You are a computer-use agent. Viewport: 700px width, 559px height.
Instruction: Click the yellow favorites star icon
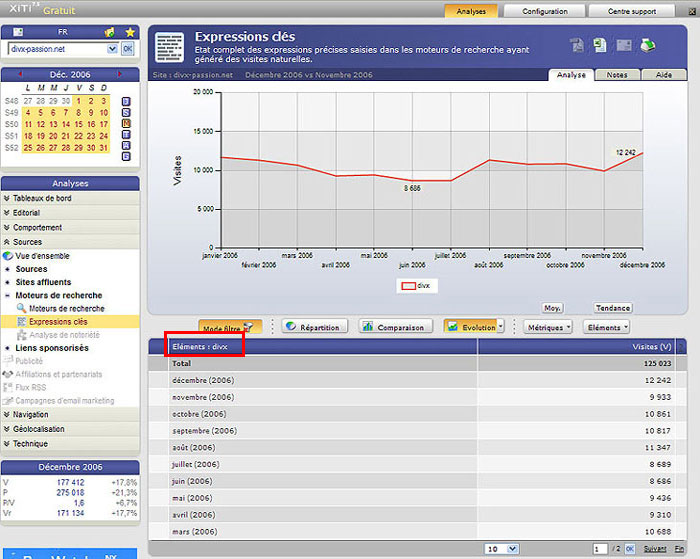pos(130,32)
